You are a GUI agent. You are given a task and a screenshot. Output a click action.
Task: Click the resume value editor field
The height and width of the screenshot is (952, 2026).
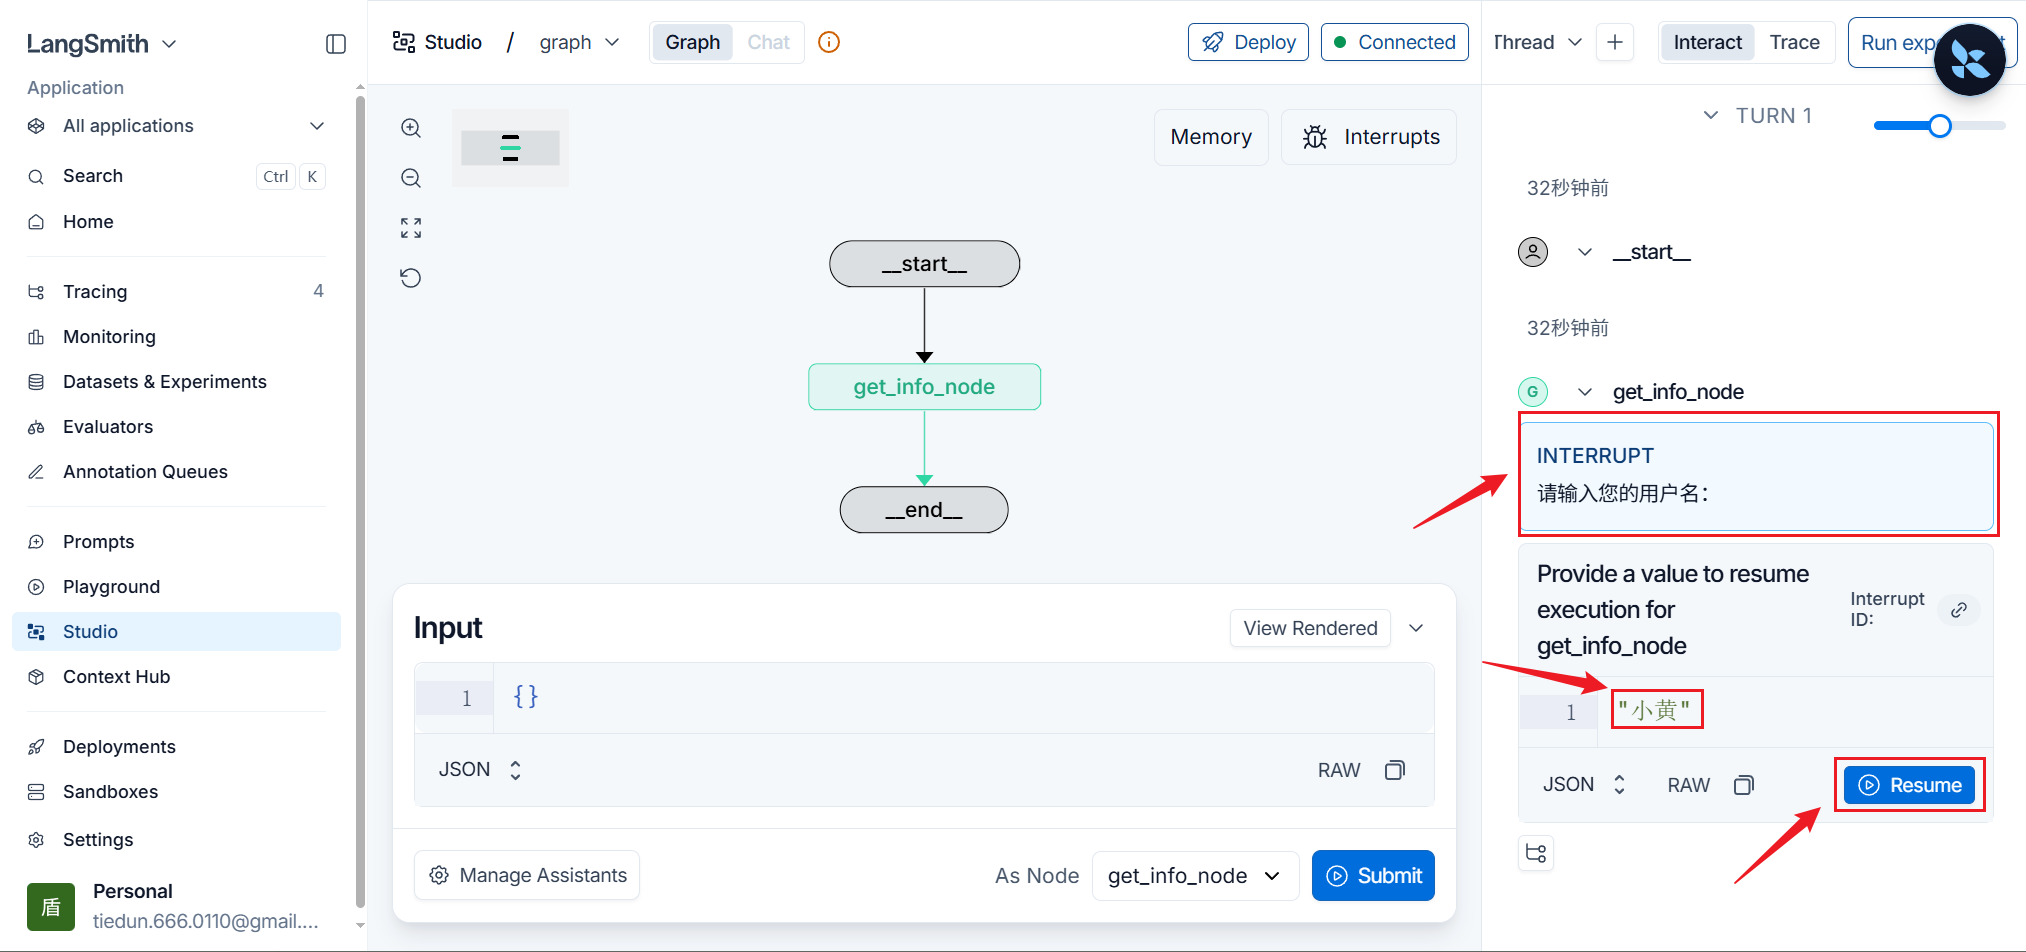point(1794,712)
